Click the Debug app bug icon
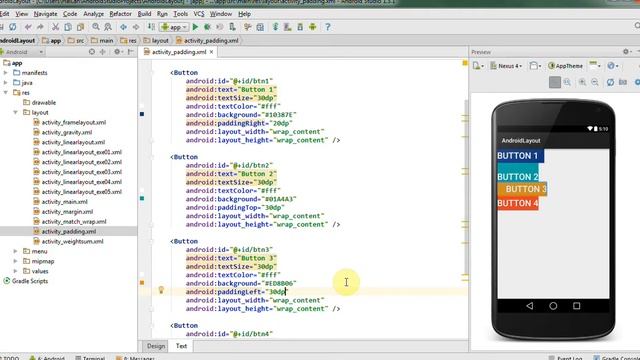Viewport: 640px width, 360px height. tap(207, 27)
